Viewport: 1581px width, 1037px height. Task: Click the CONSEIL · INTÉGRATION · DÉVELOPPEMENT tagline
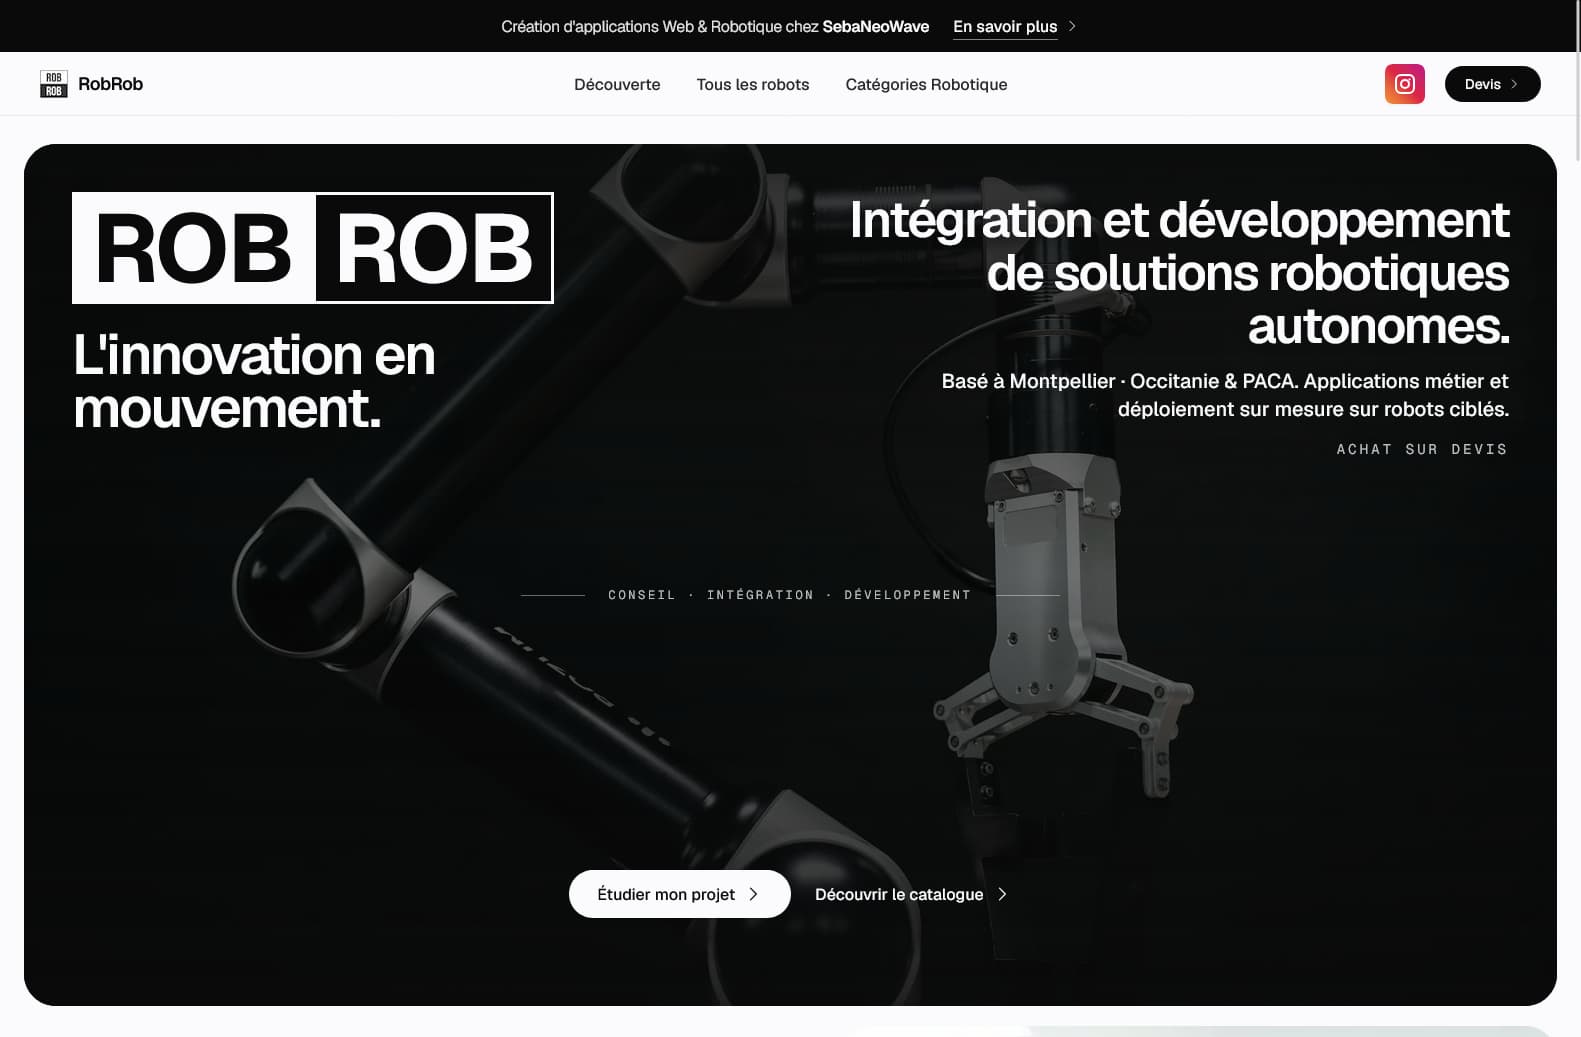point(790,595)
